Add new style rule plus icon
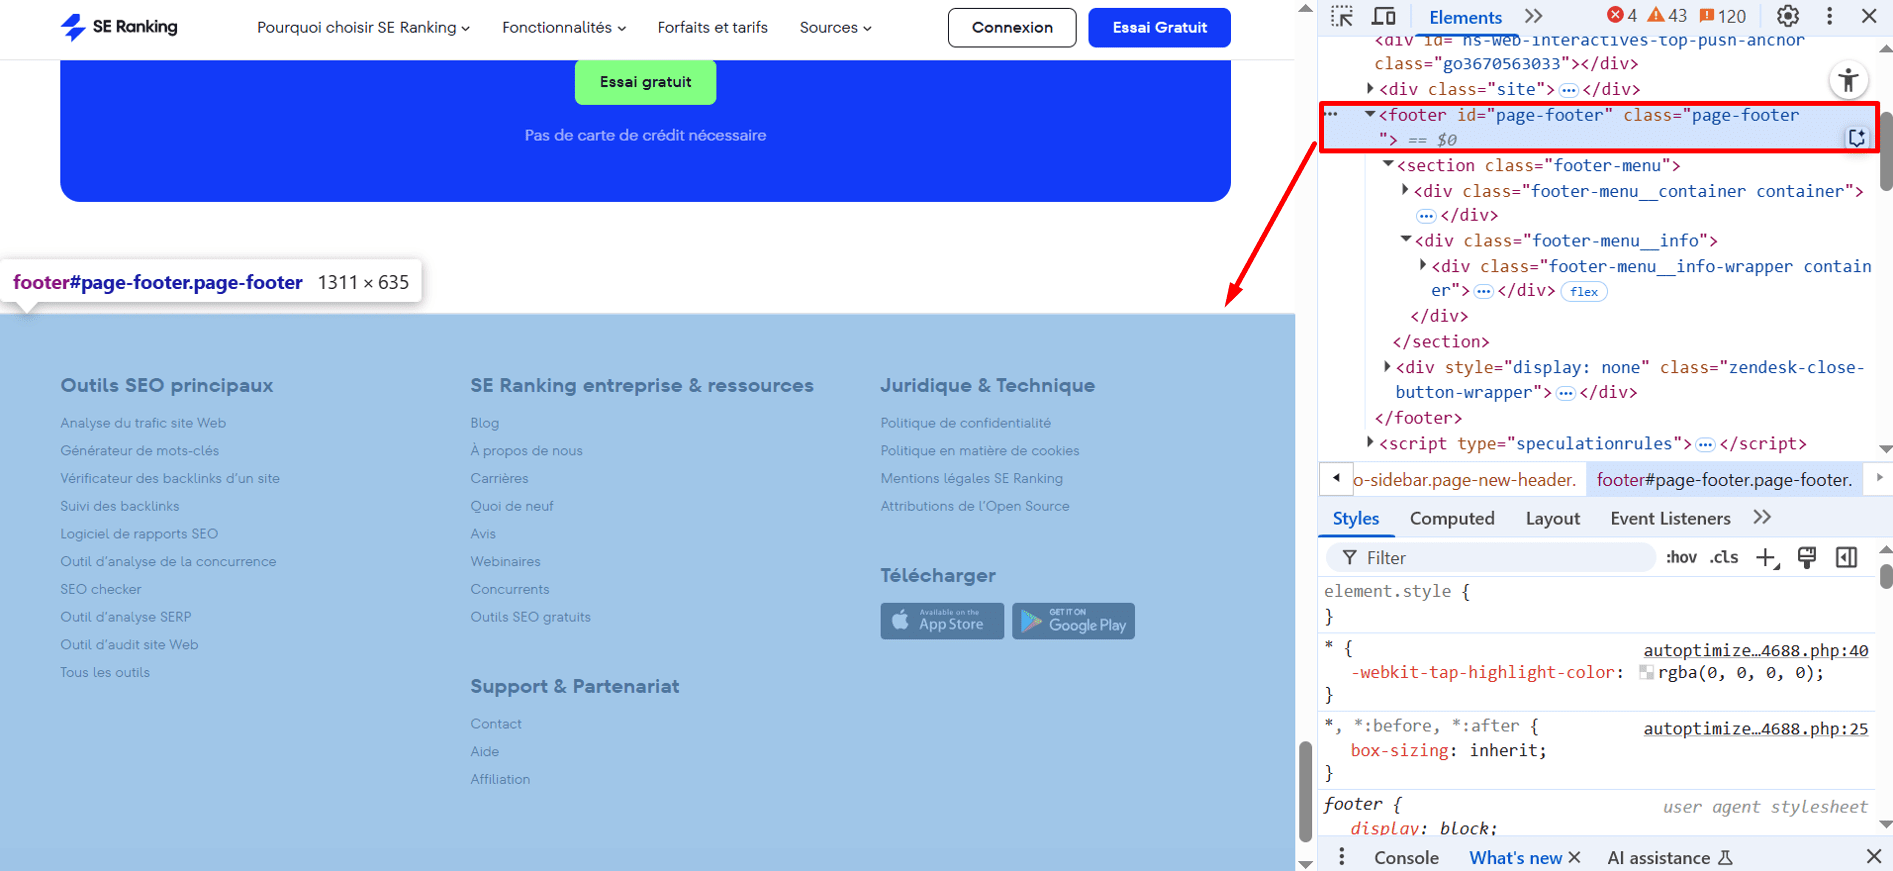The height and width of the screenshot is (871, 1893). tap(1767, 558)
